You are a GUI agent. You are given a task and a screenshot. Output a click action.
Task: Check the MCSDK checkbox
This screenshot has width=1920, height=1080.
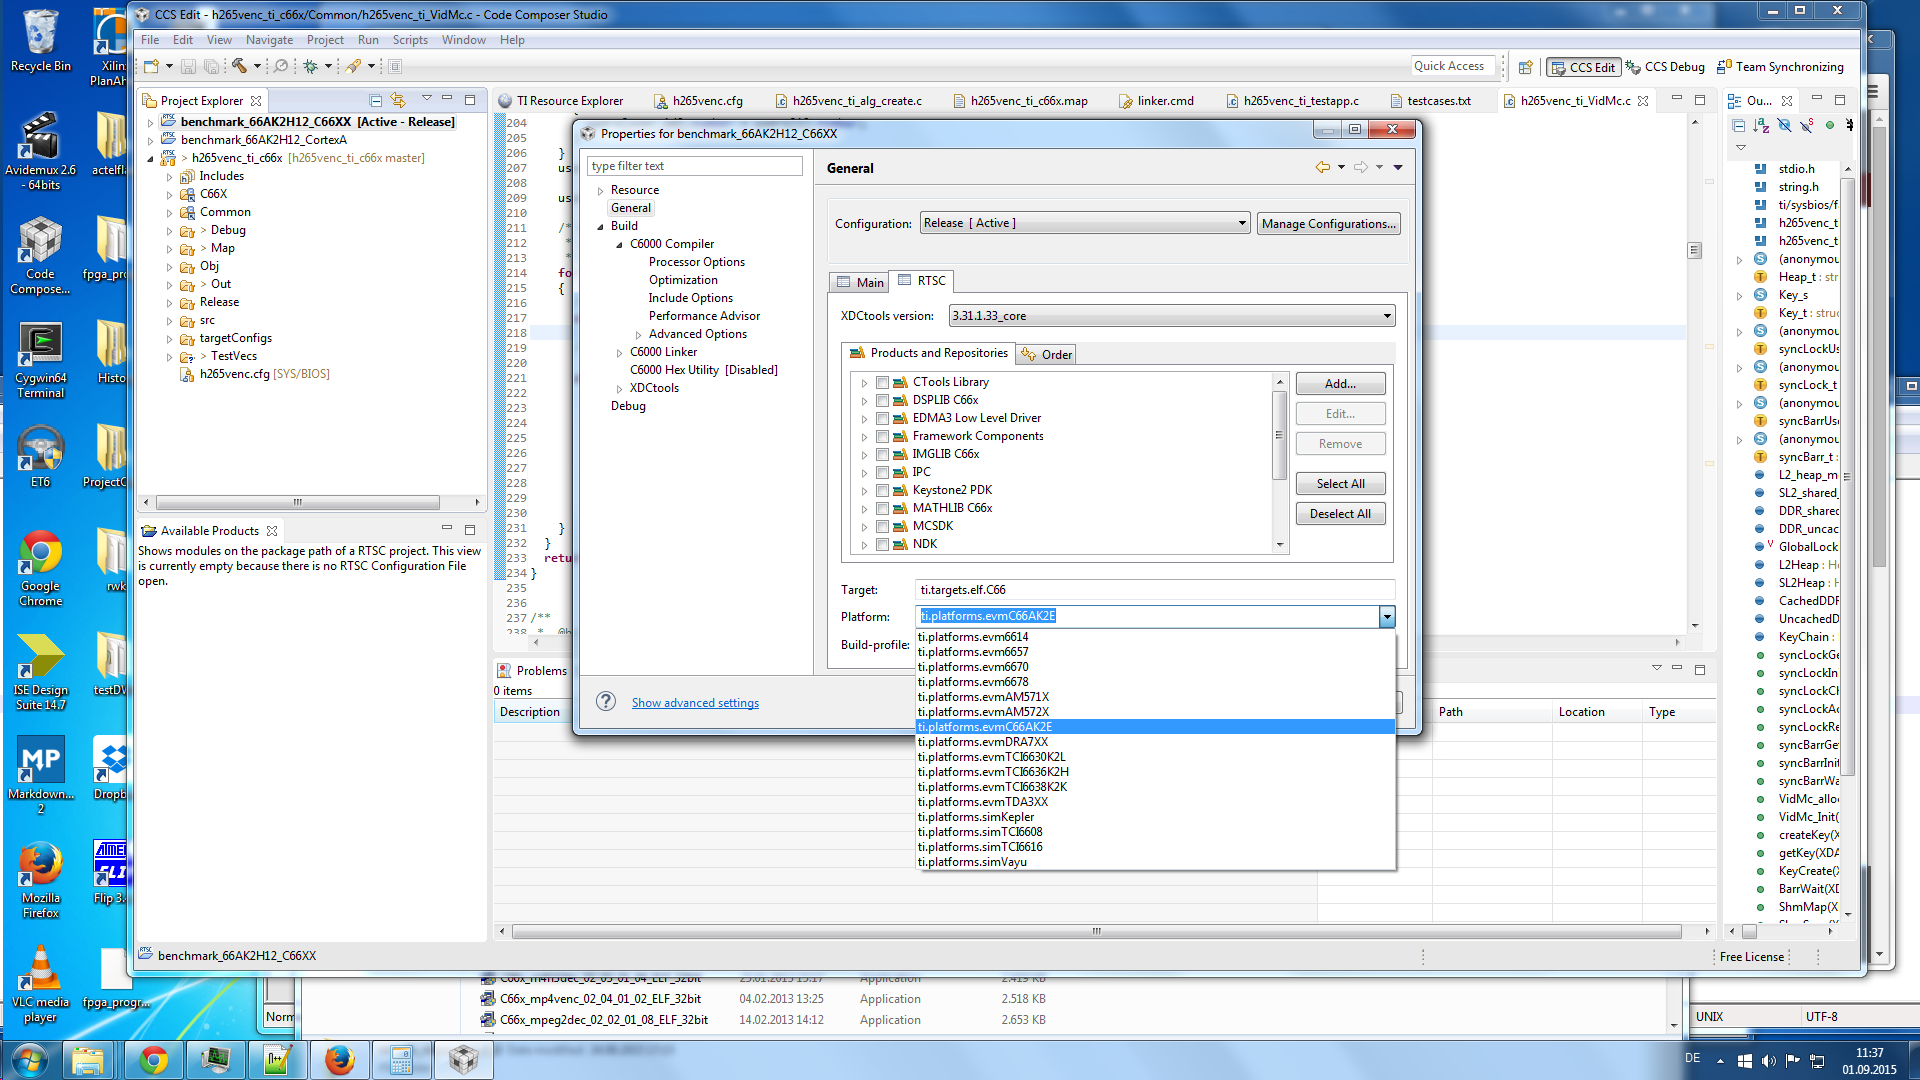click(882, 526)
